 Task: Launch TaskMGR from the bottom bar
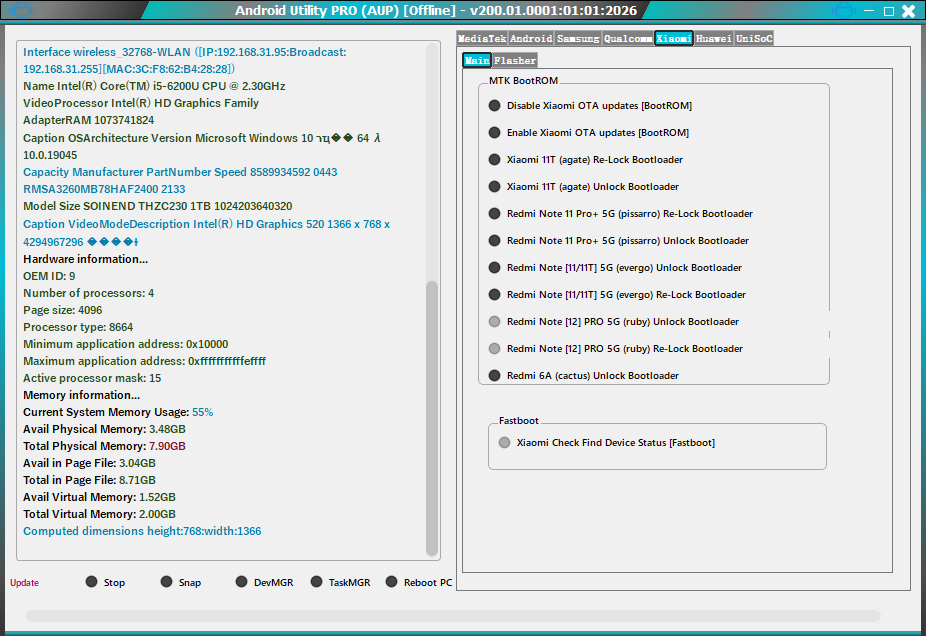[x=317, y=582]
